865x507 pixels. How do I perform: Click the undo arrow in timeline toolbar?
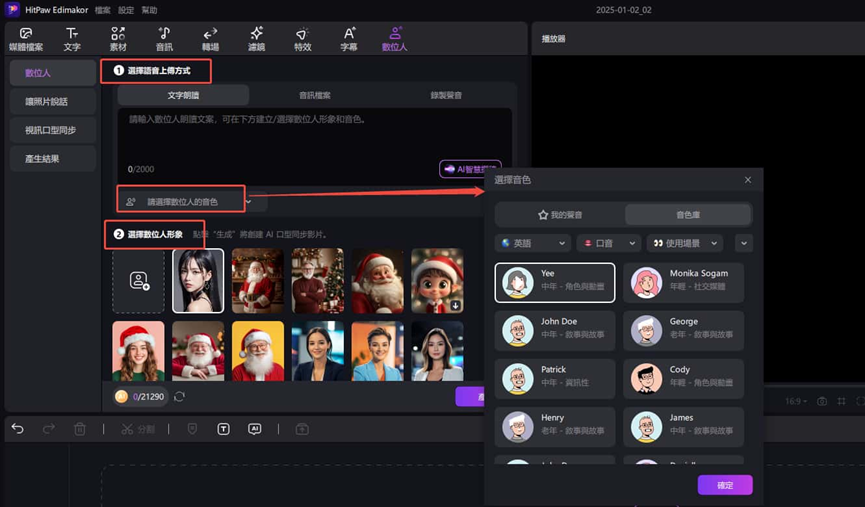tap(18, 428)
